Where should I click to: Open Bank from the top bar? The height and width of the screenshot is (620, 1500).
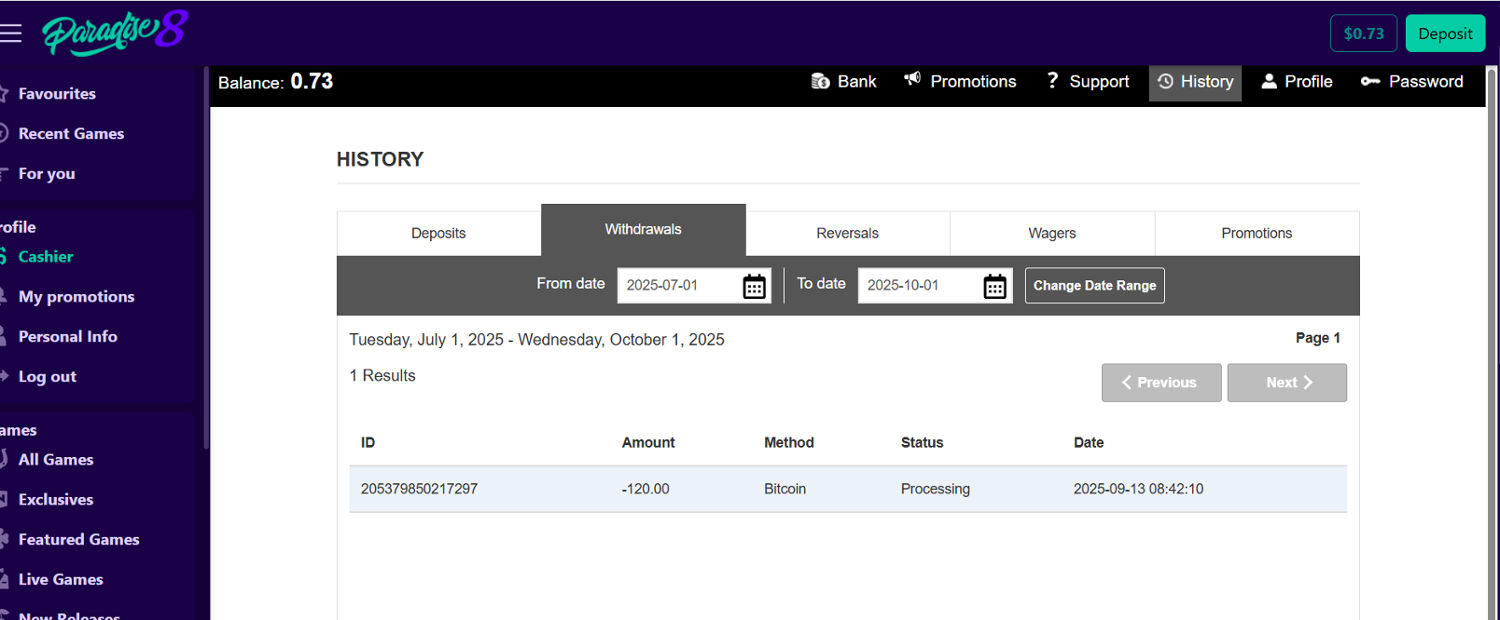tap(844, 82)
